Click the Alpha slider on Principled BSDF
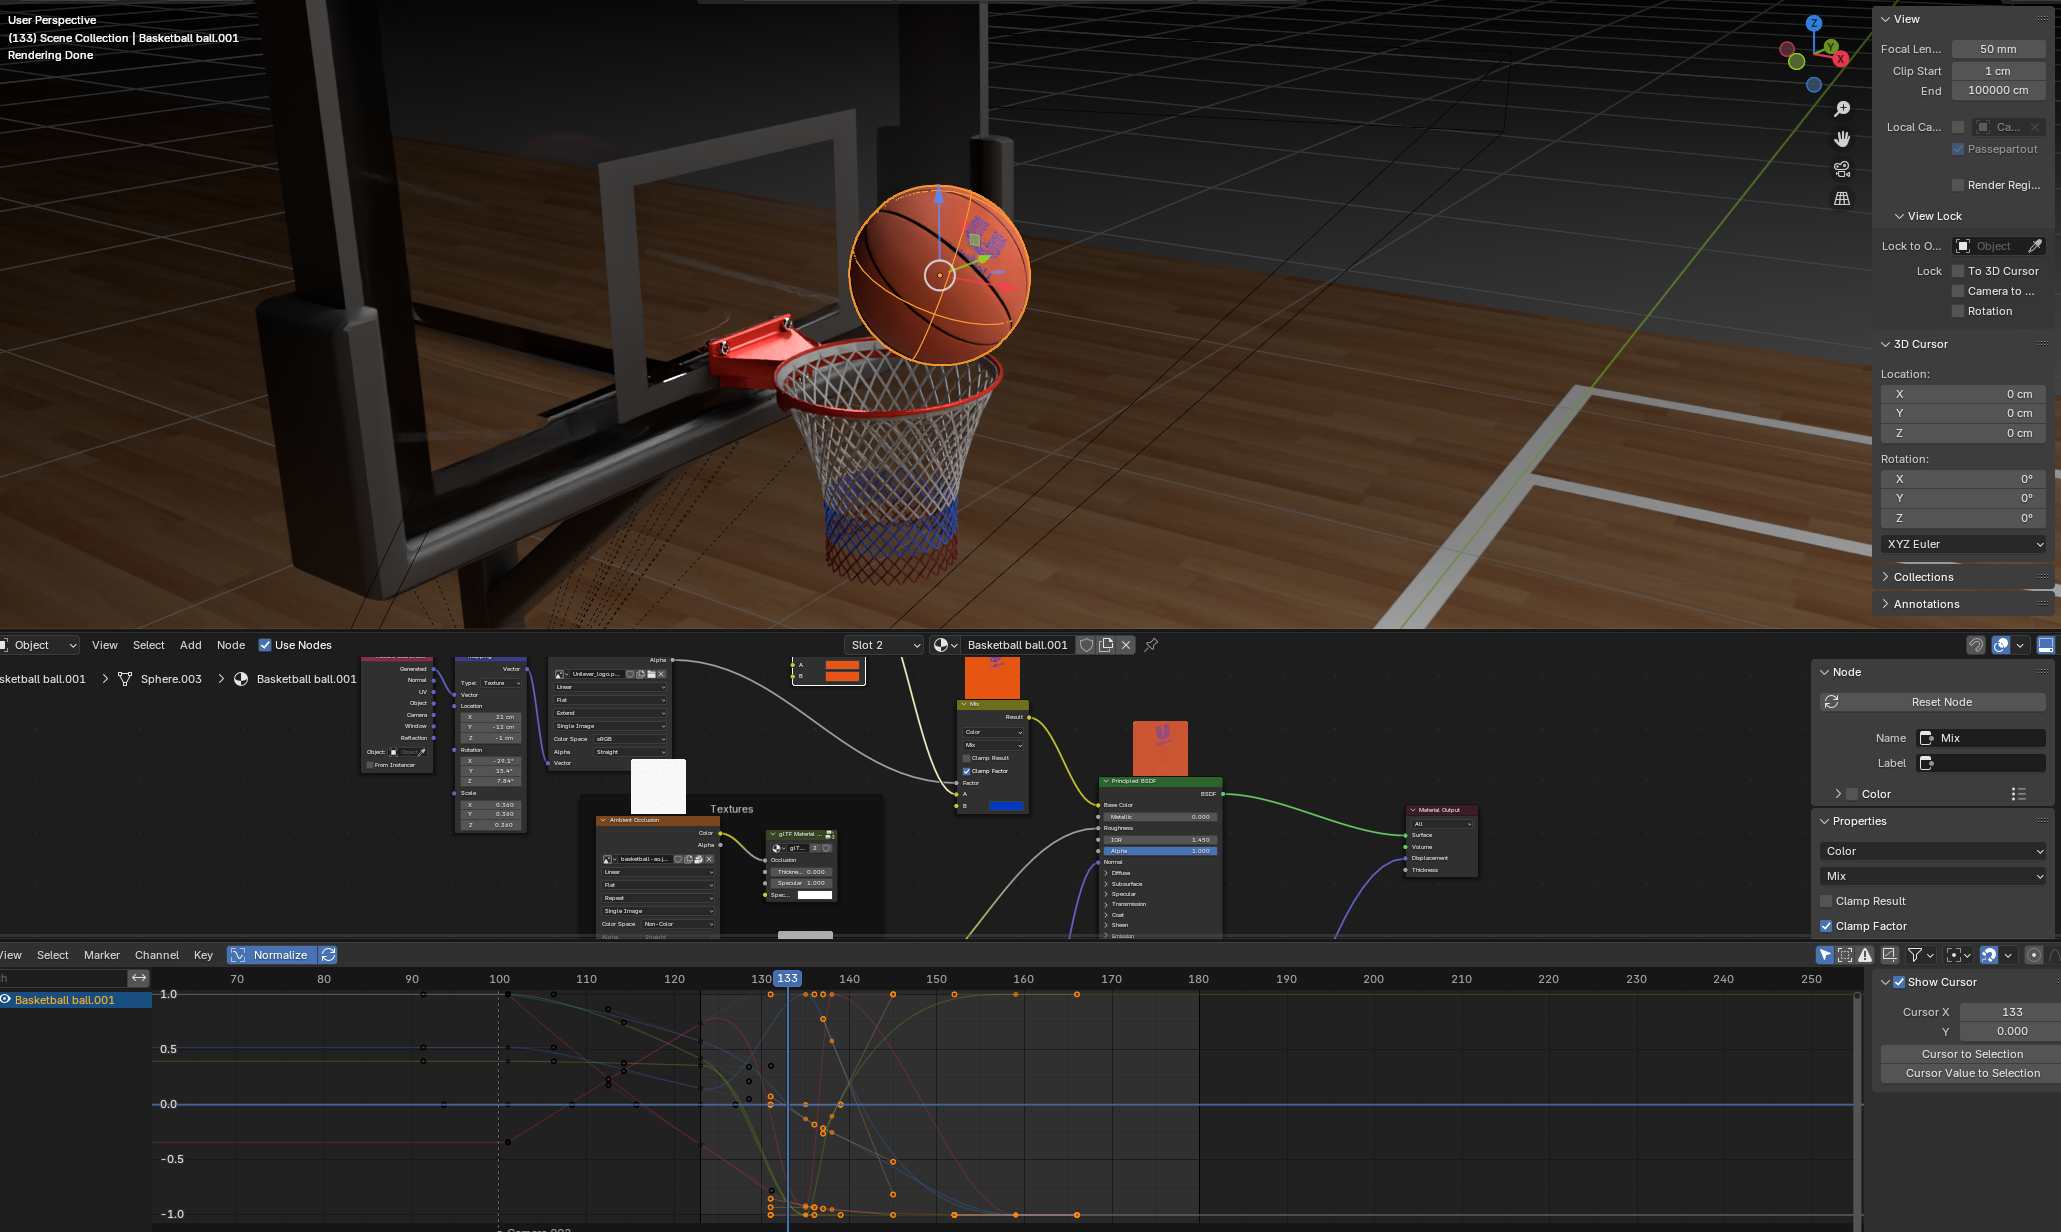 coord(1160,851)
